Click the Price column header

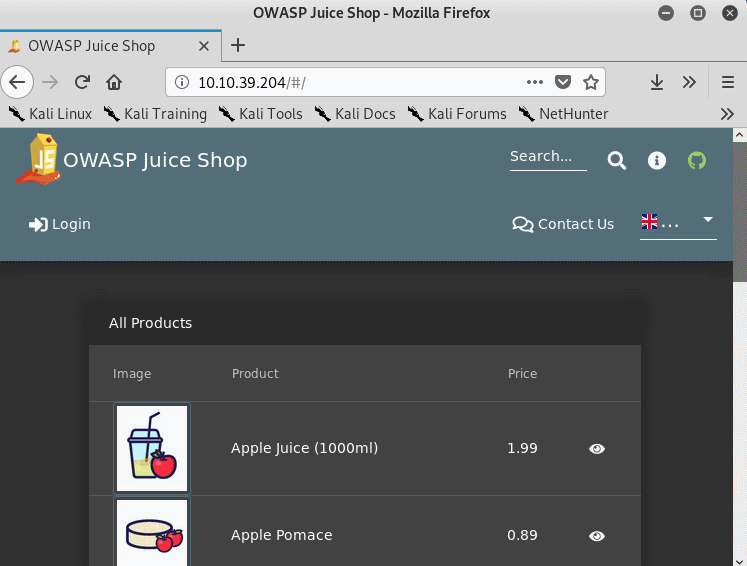click(522, 374)
